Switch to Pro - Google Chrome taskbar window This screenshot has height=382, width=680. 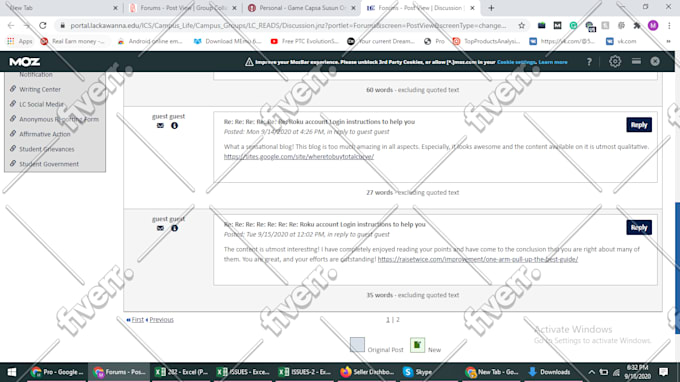coord(57,372)
